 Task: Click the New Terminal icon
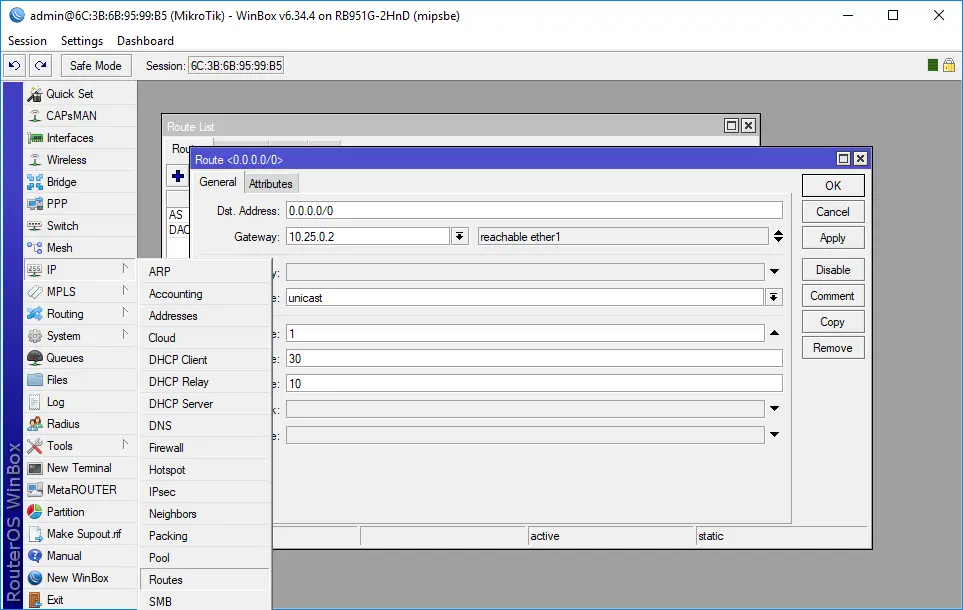(35, 468)
